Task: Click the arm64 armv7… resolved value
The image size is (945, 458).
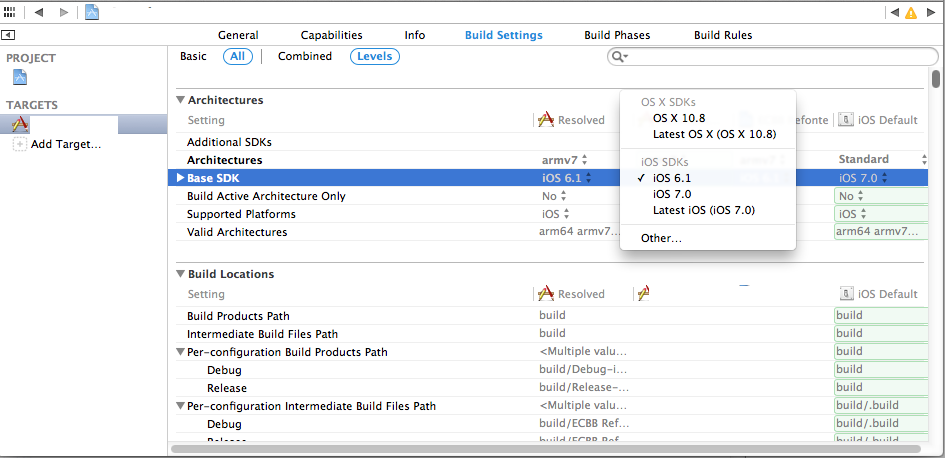Action: (579, 231)
